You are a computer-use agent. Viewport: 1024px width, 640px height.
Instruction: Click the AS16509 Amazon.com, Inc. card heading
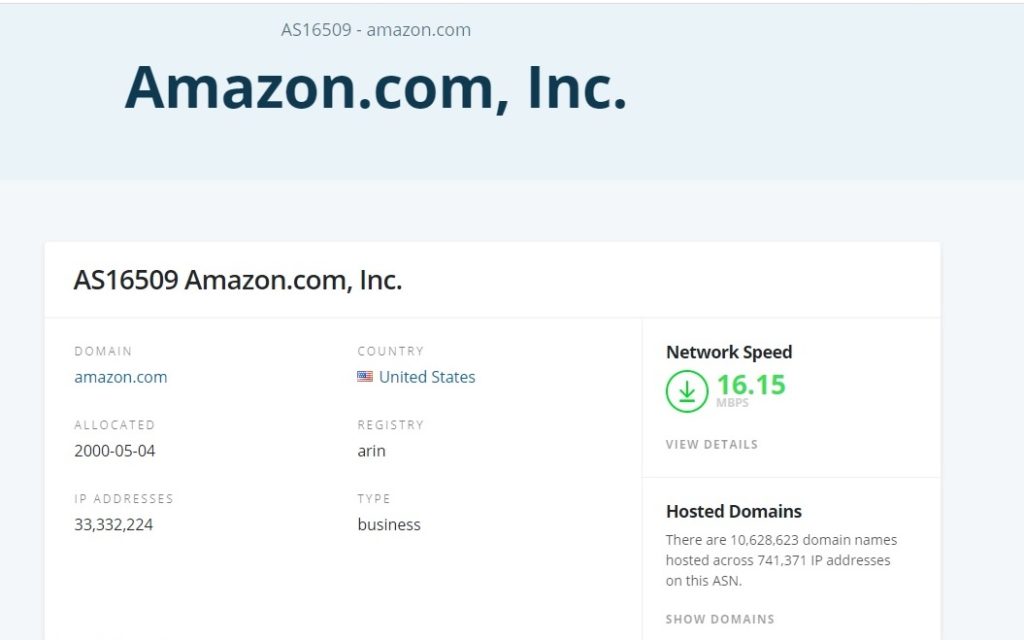click(237, 280)
